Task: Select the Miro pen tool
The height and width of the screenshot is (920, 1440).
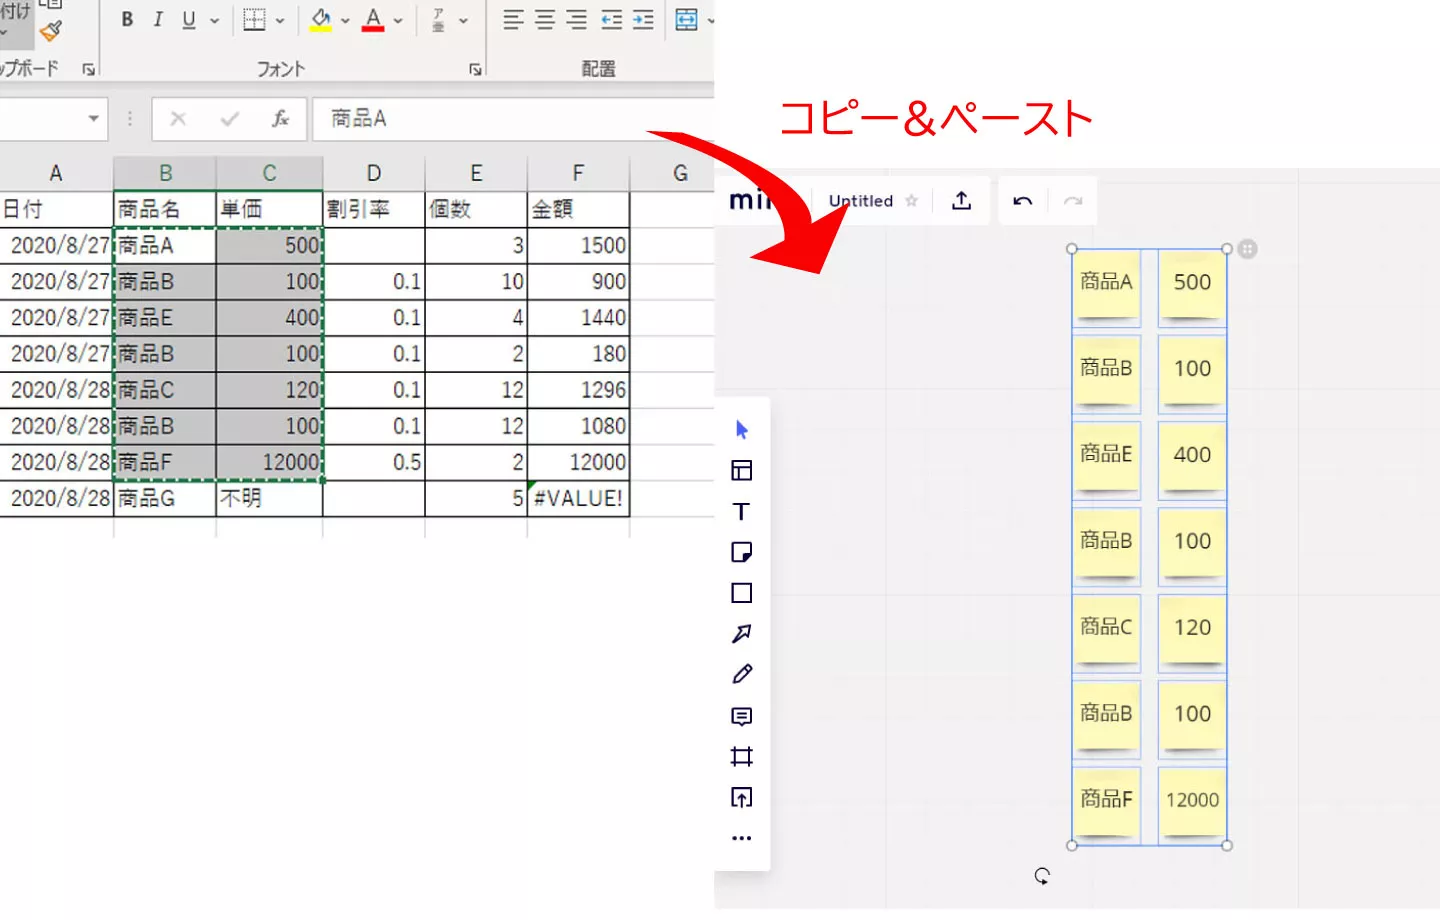Action: pyautogui.click(x=742, y=675)
